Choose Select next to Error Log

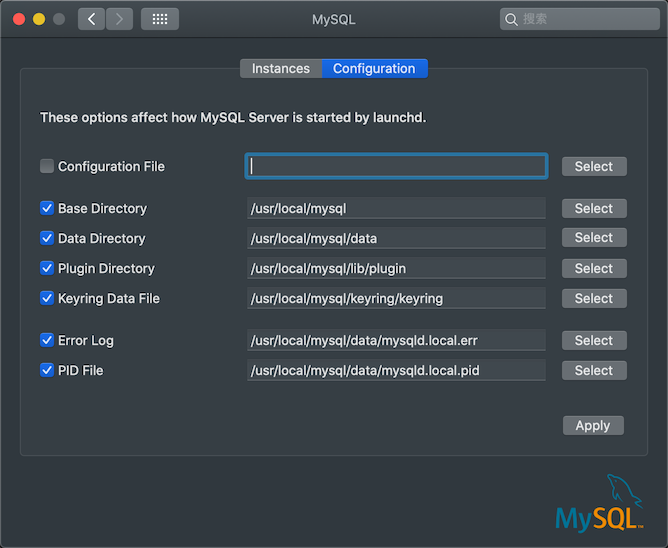593,340
